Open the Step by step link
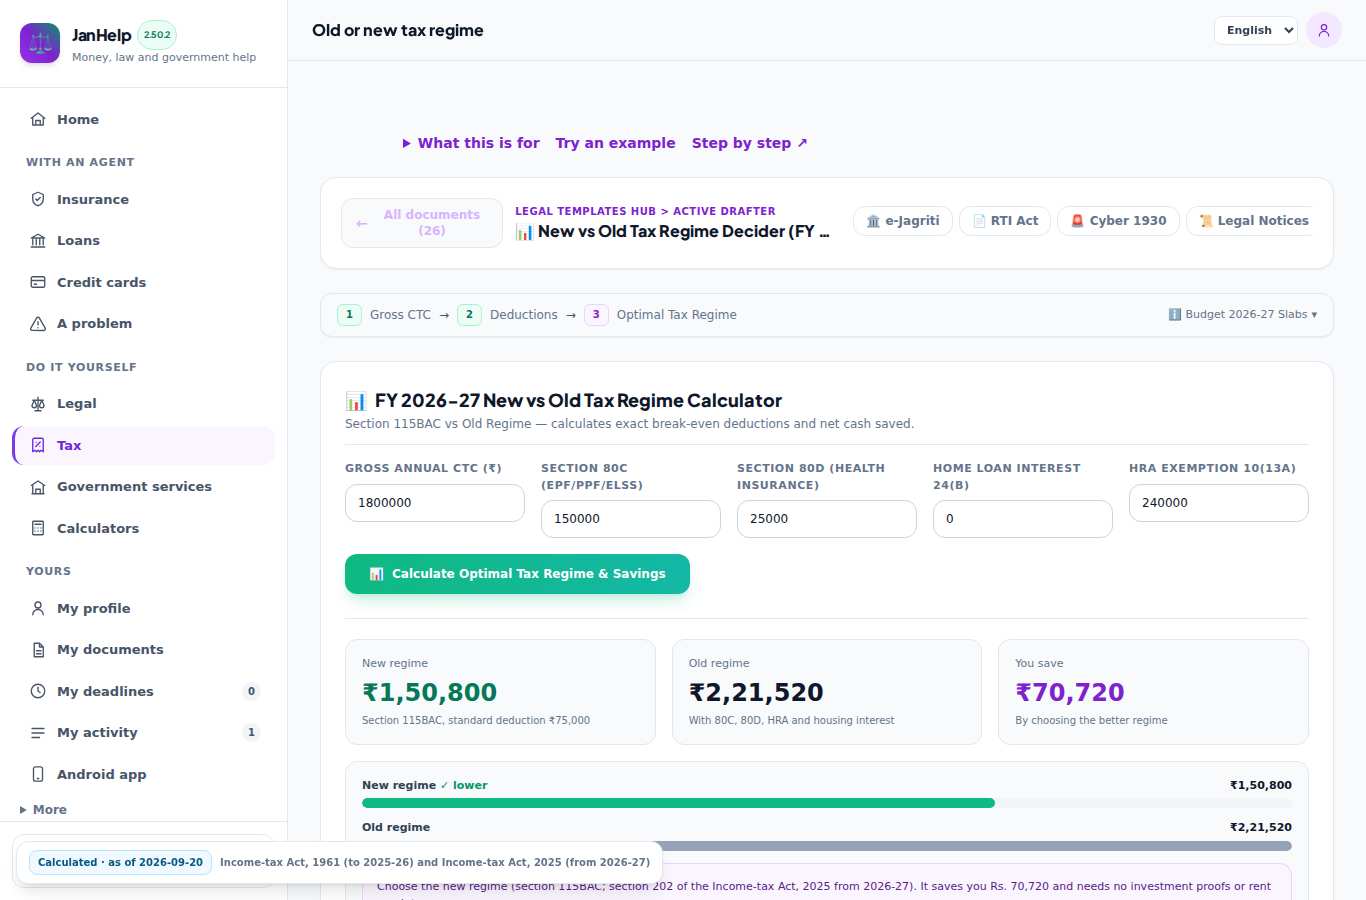The image size is (1366, 900). click(750, 143)
